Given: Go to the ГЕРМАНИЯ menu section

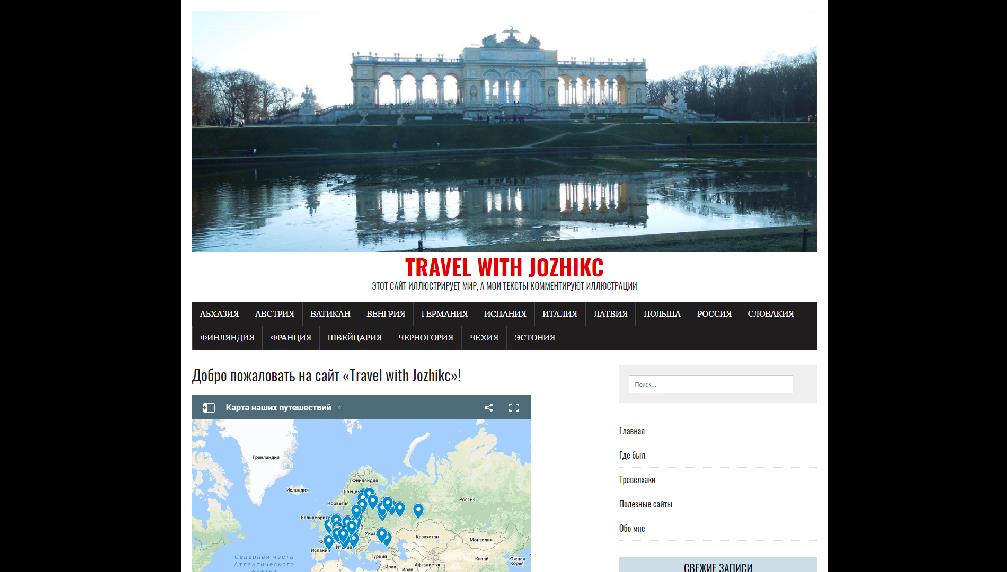Looking at the screenshot, I should (444, 314).
